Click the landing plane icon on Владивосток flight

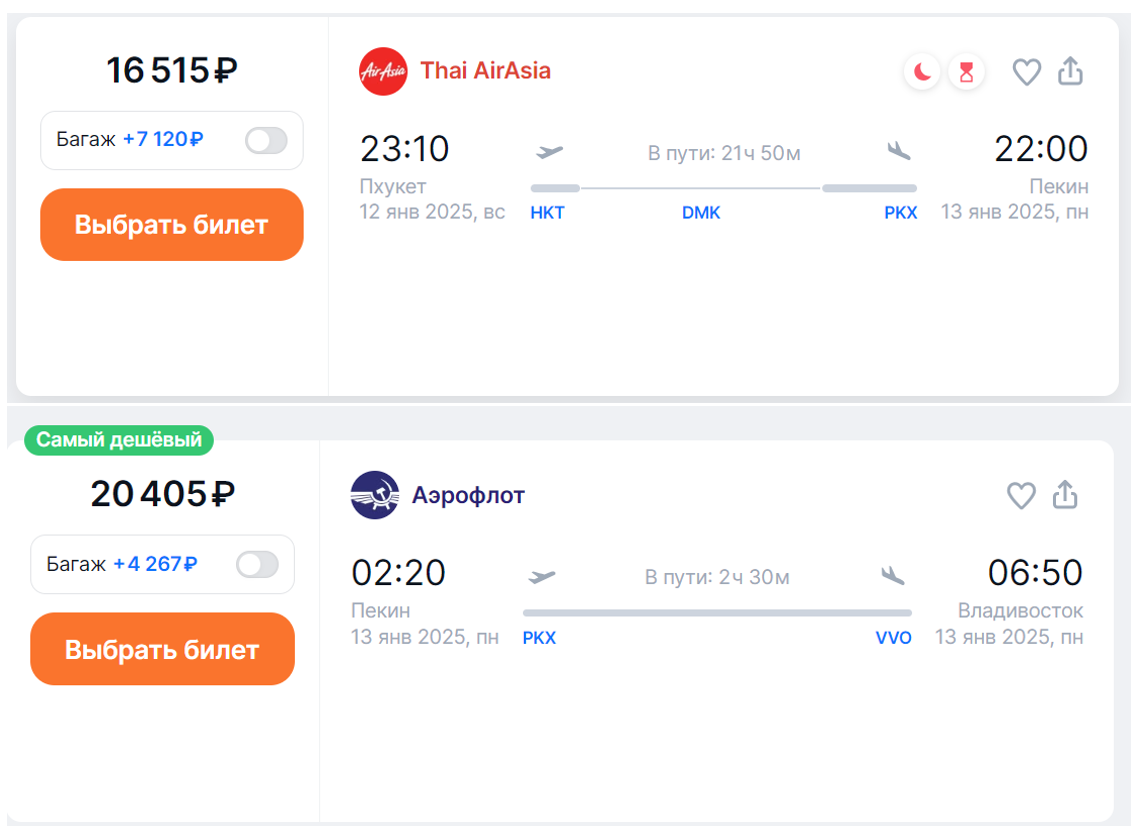click(893, 576)
